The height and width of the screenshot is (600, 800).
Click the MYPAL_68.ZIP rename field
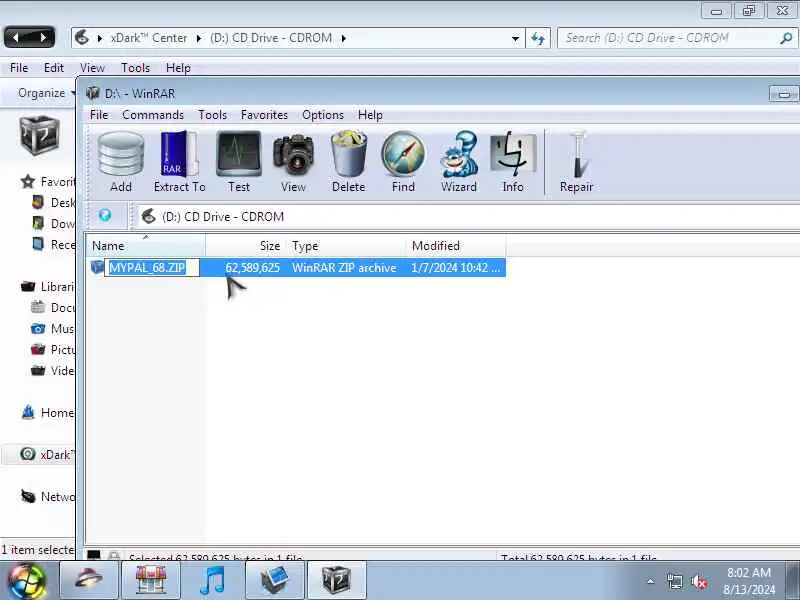pyautogui.click(x=152, y=267)
